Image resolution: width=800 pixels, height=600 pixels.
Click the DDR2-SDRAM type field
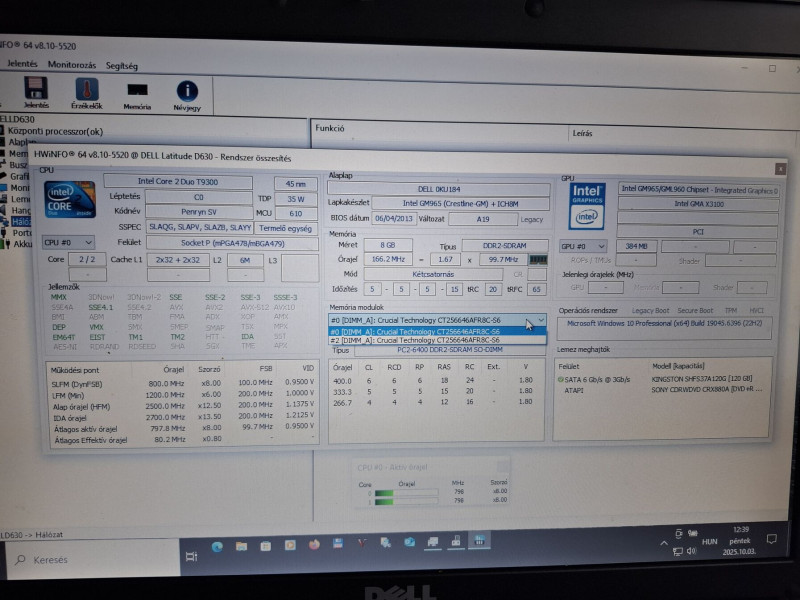coord(504,245)
